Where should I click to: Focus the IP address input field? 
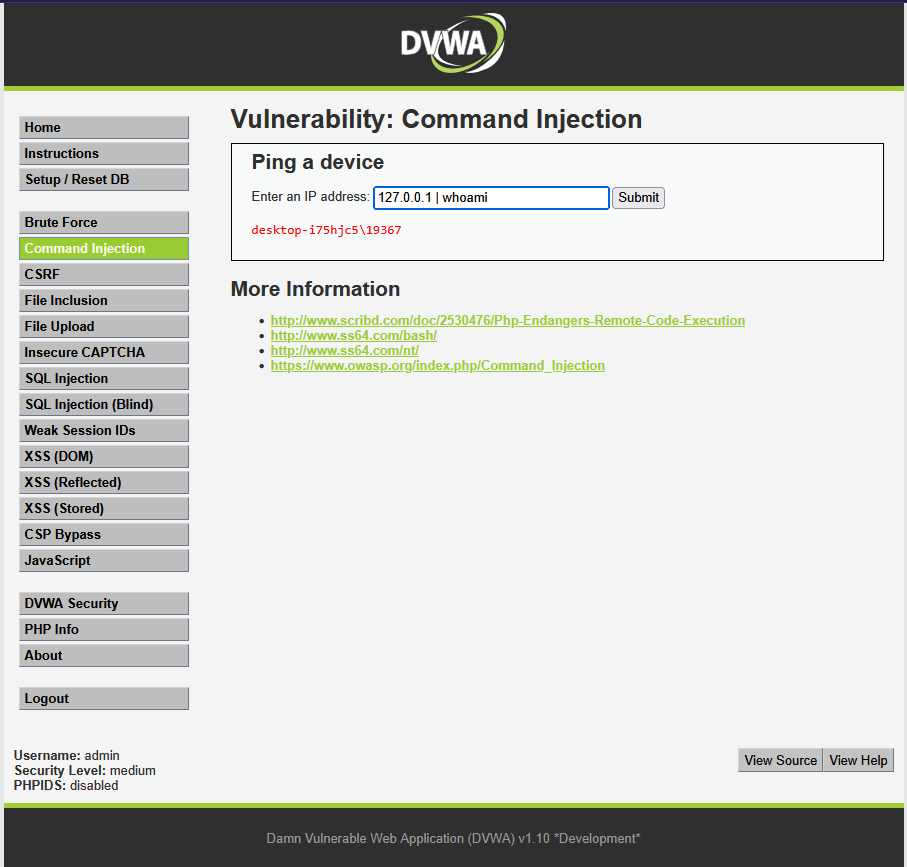(491, 198)
